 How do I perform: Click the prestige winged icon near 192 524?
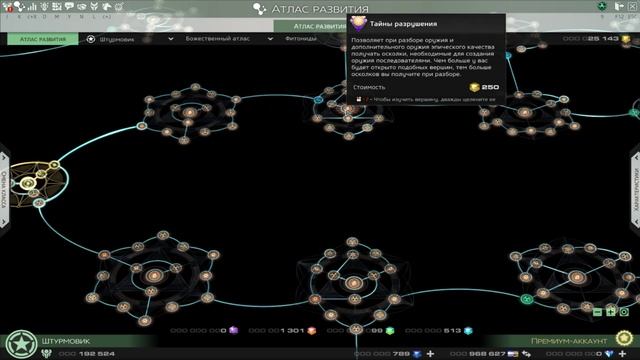(47, 354)
